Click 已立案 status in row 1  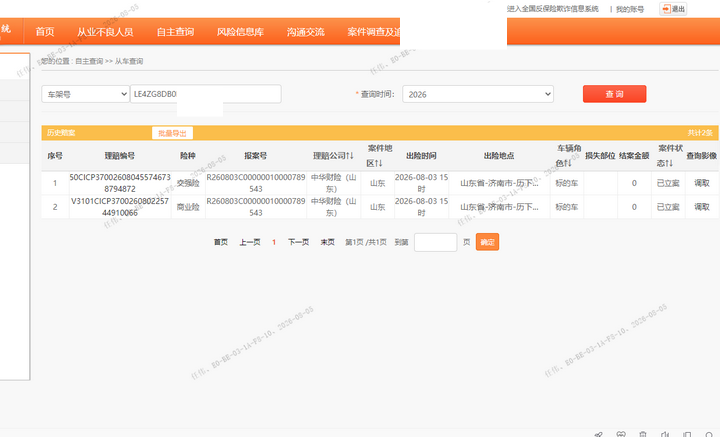tap(668, 183)
